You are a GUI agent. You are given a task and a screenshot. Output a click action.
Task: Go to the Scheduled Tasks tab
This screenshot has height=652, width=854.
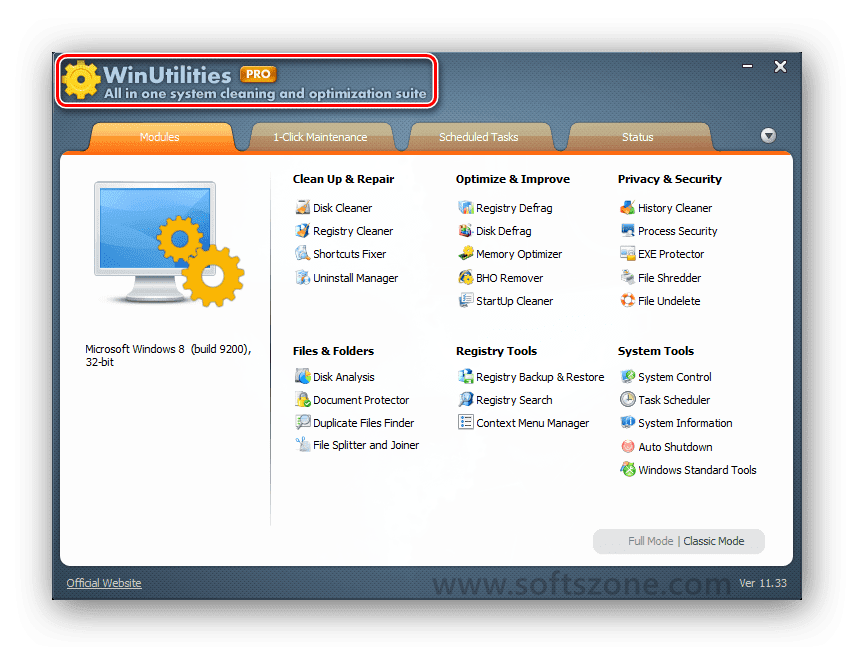(x=479, y=137)
